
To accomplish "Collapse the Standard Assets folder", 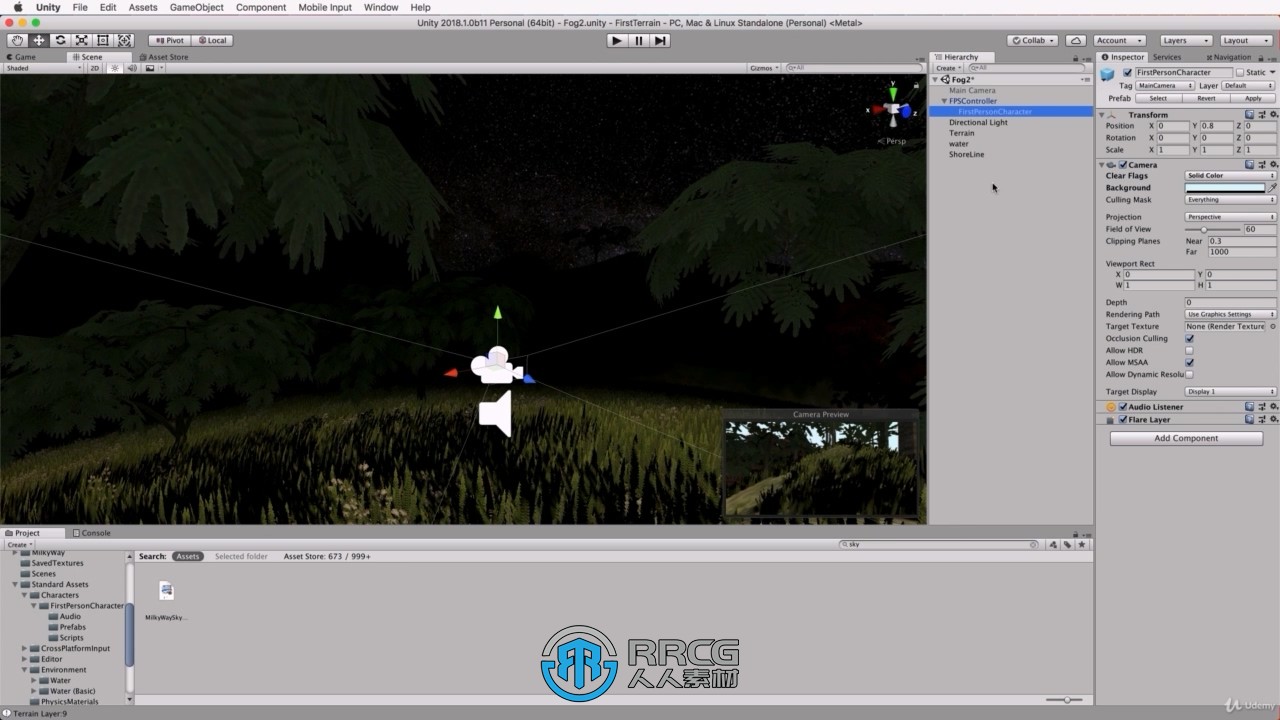I will click(x=15, y=585).
